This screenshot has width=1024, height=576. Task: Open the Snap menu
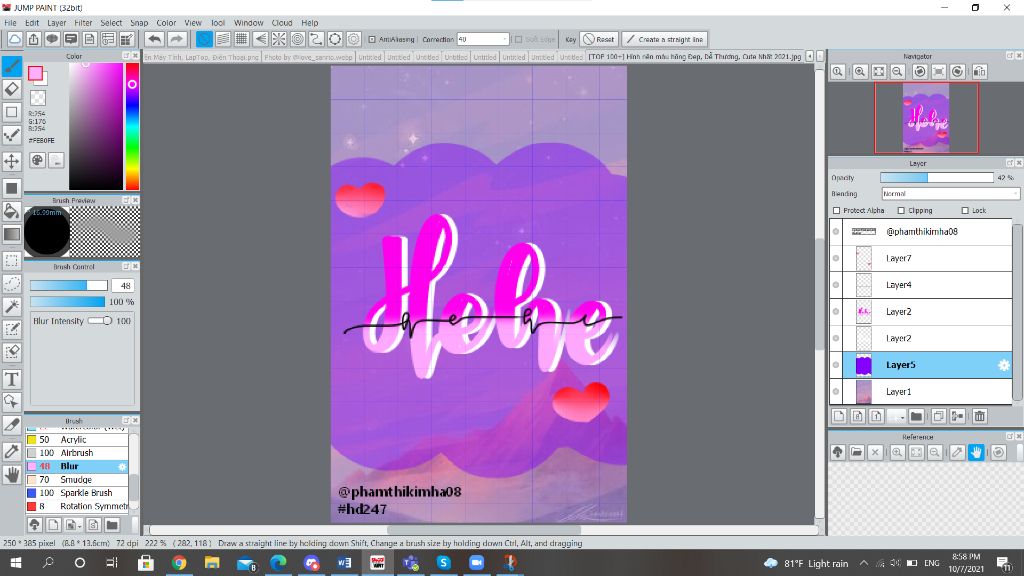pyautogui.click(x=139, y=22)
